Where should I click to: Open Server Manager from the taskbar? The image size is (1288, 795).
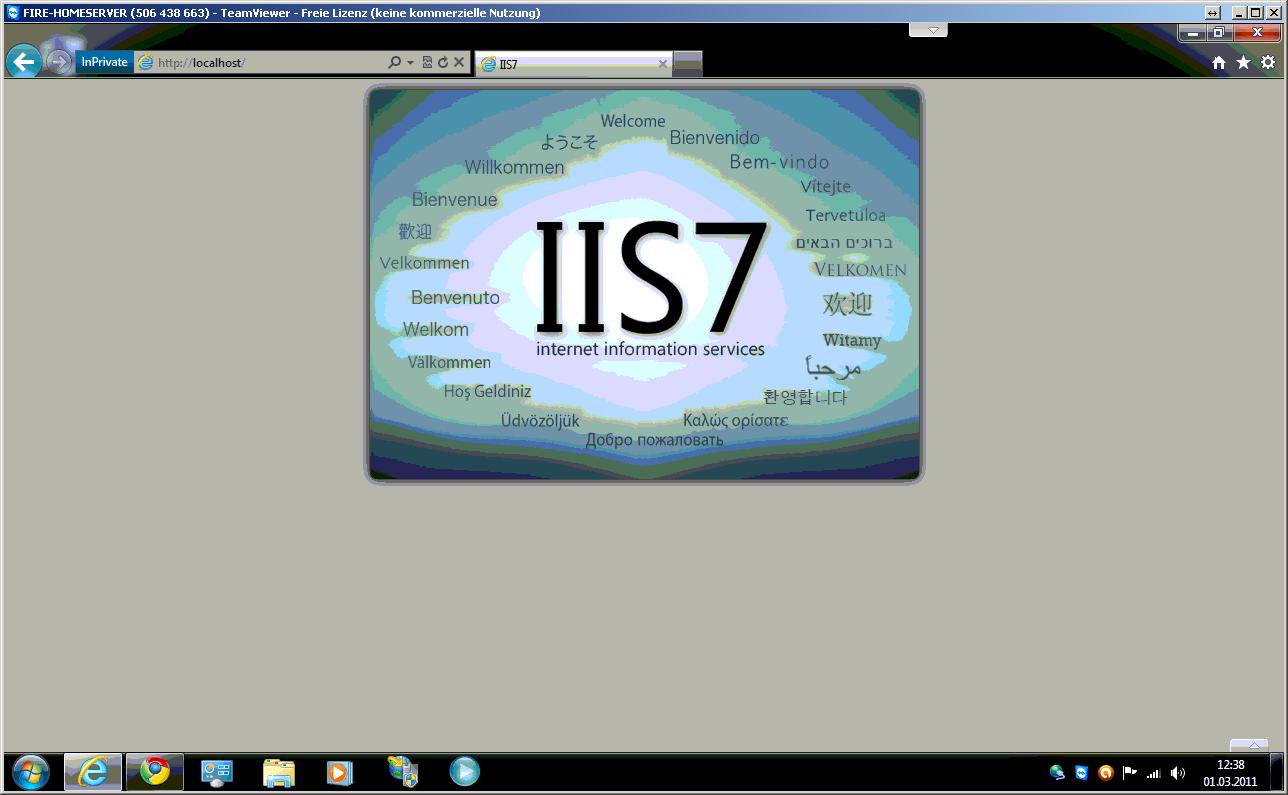point(217,772)
